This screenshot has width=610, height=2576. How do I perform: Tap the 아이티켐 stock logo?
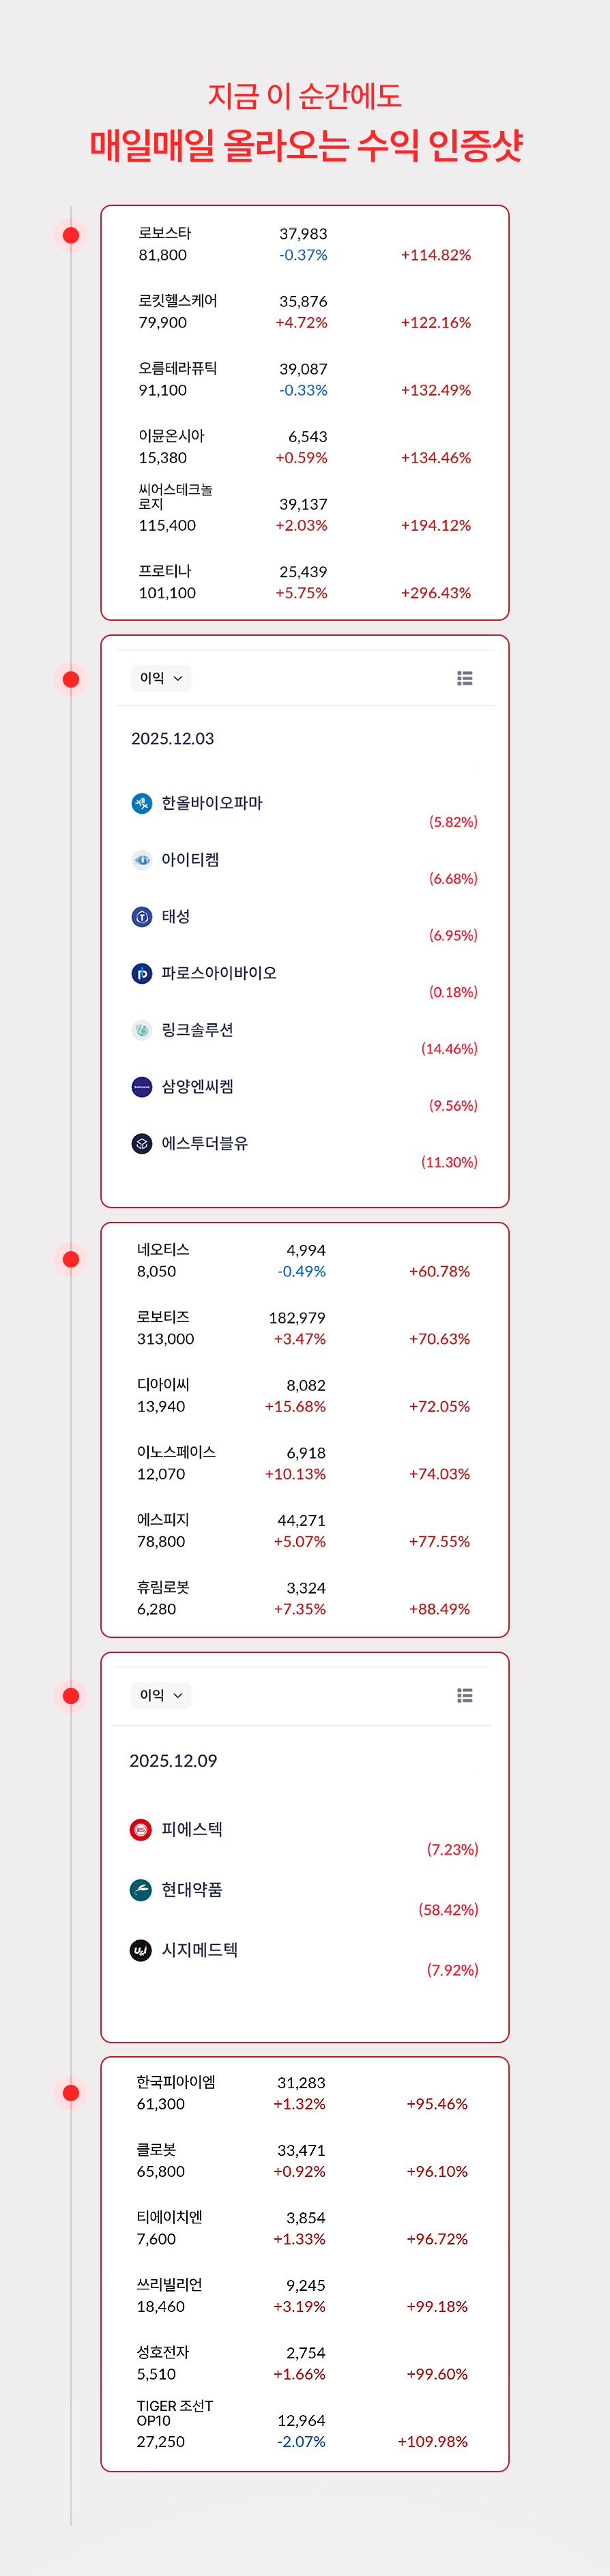pyautogui.click(x=142, y=860)
